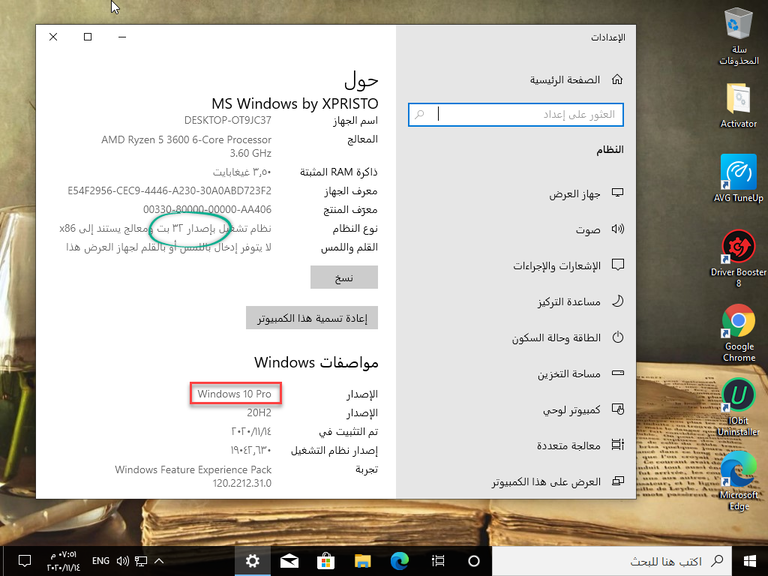The height and width of the screenshot is (576, 768).
Task: Open the Recycle Bin (سلة المحذوفات) desktop icon
Action: pos(739,37)
